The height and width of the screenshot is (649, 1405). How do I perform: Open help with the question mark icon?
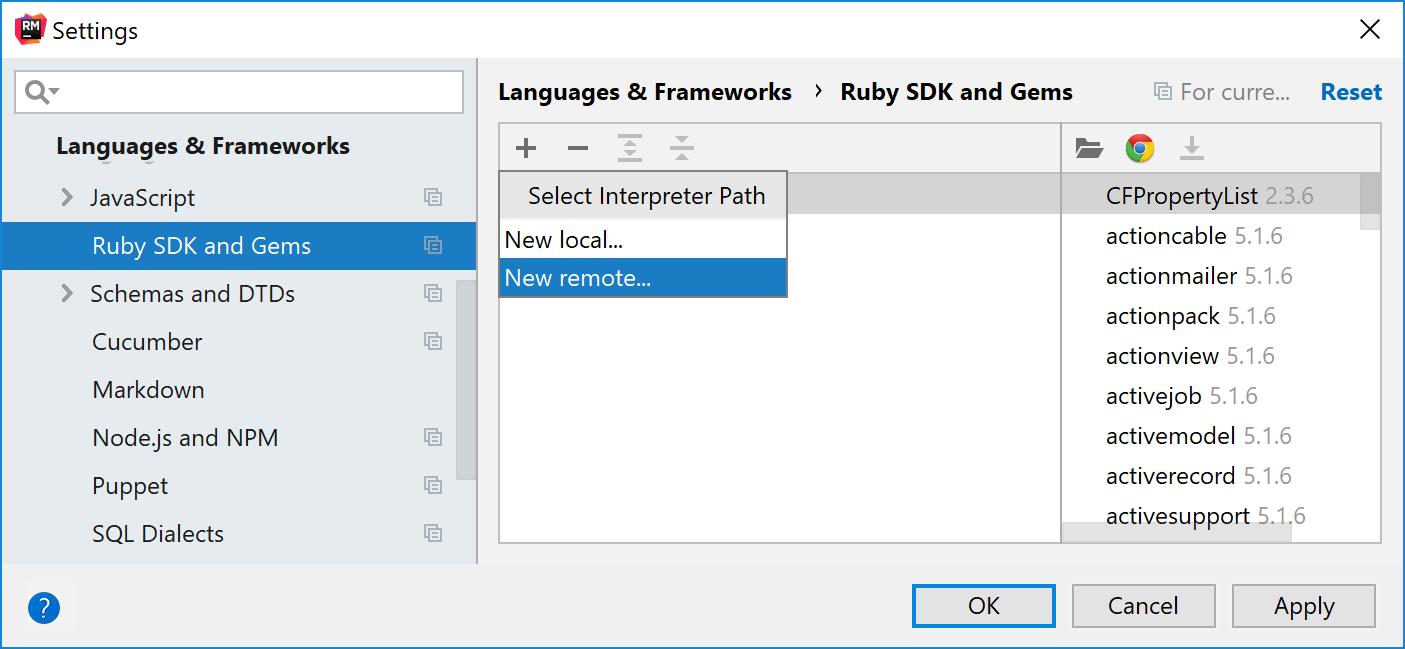[44, 607]
